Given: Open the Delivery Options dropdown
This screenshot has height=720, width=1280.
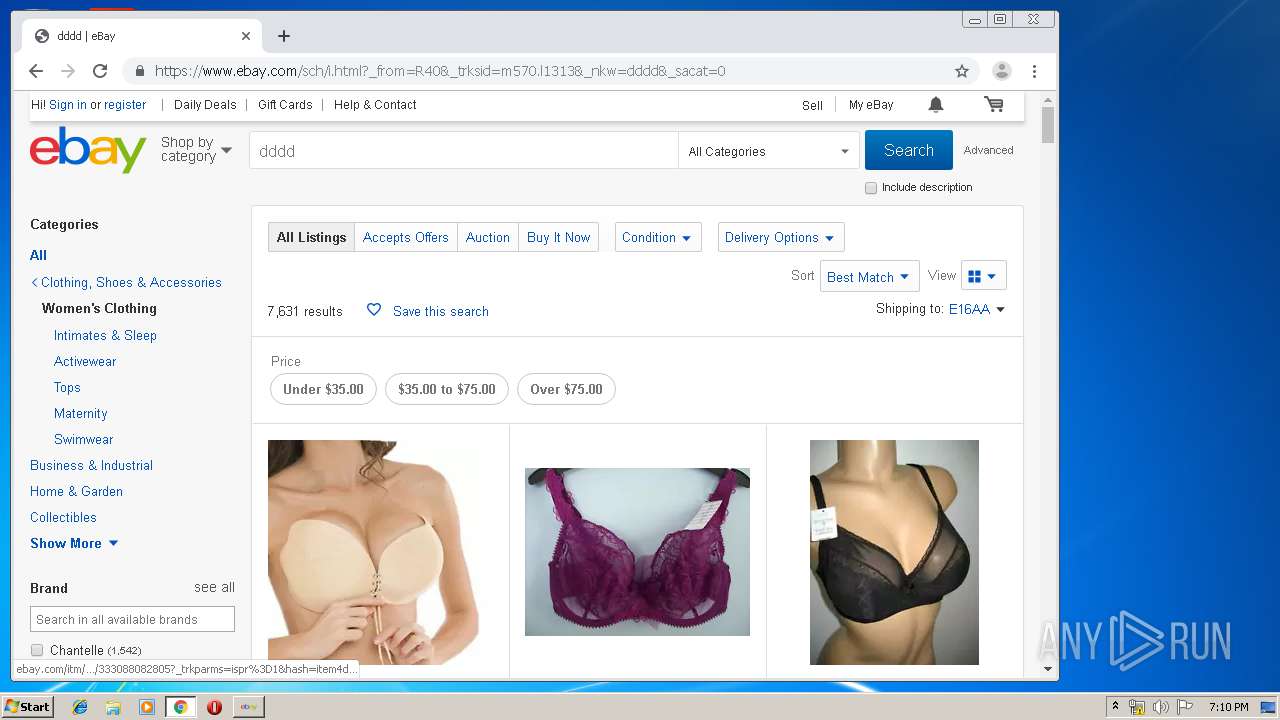Looking at the screenshot, I should click(x=781, y=237).
